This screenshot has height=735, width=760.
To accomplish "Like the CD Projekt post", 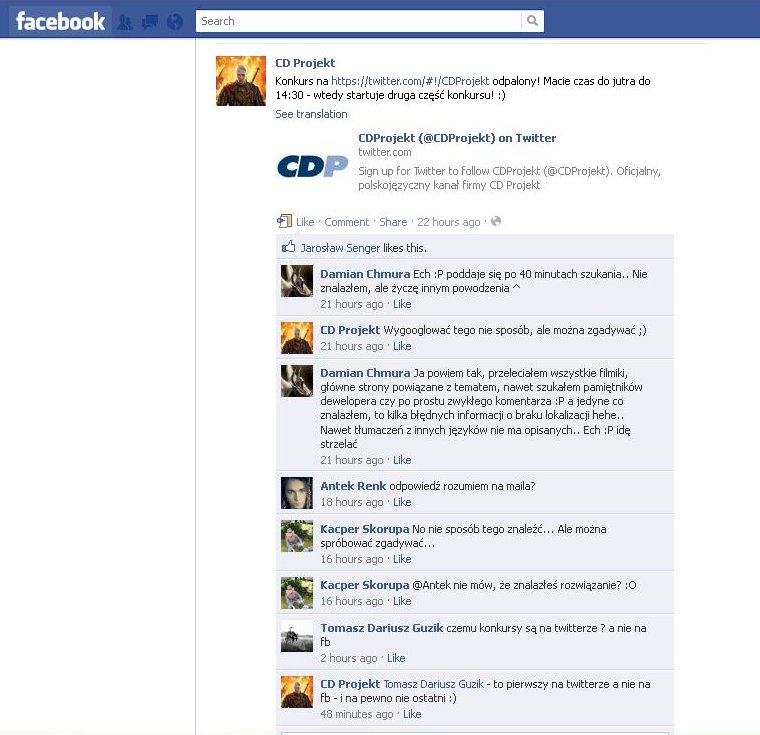I will [x=305, y=222].
